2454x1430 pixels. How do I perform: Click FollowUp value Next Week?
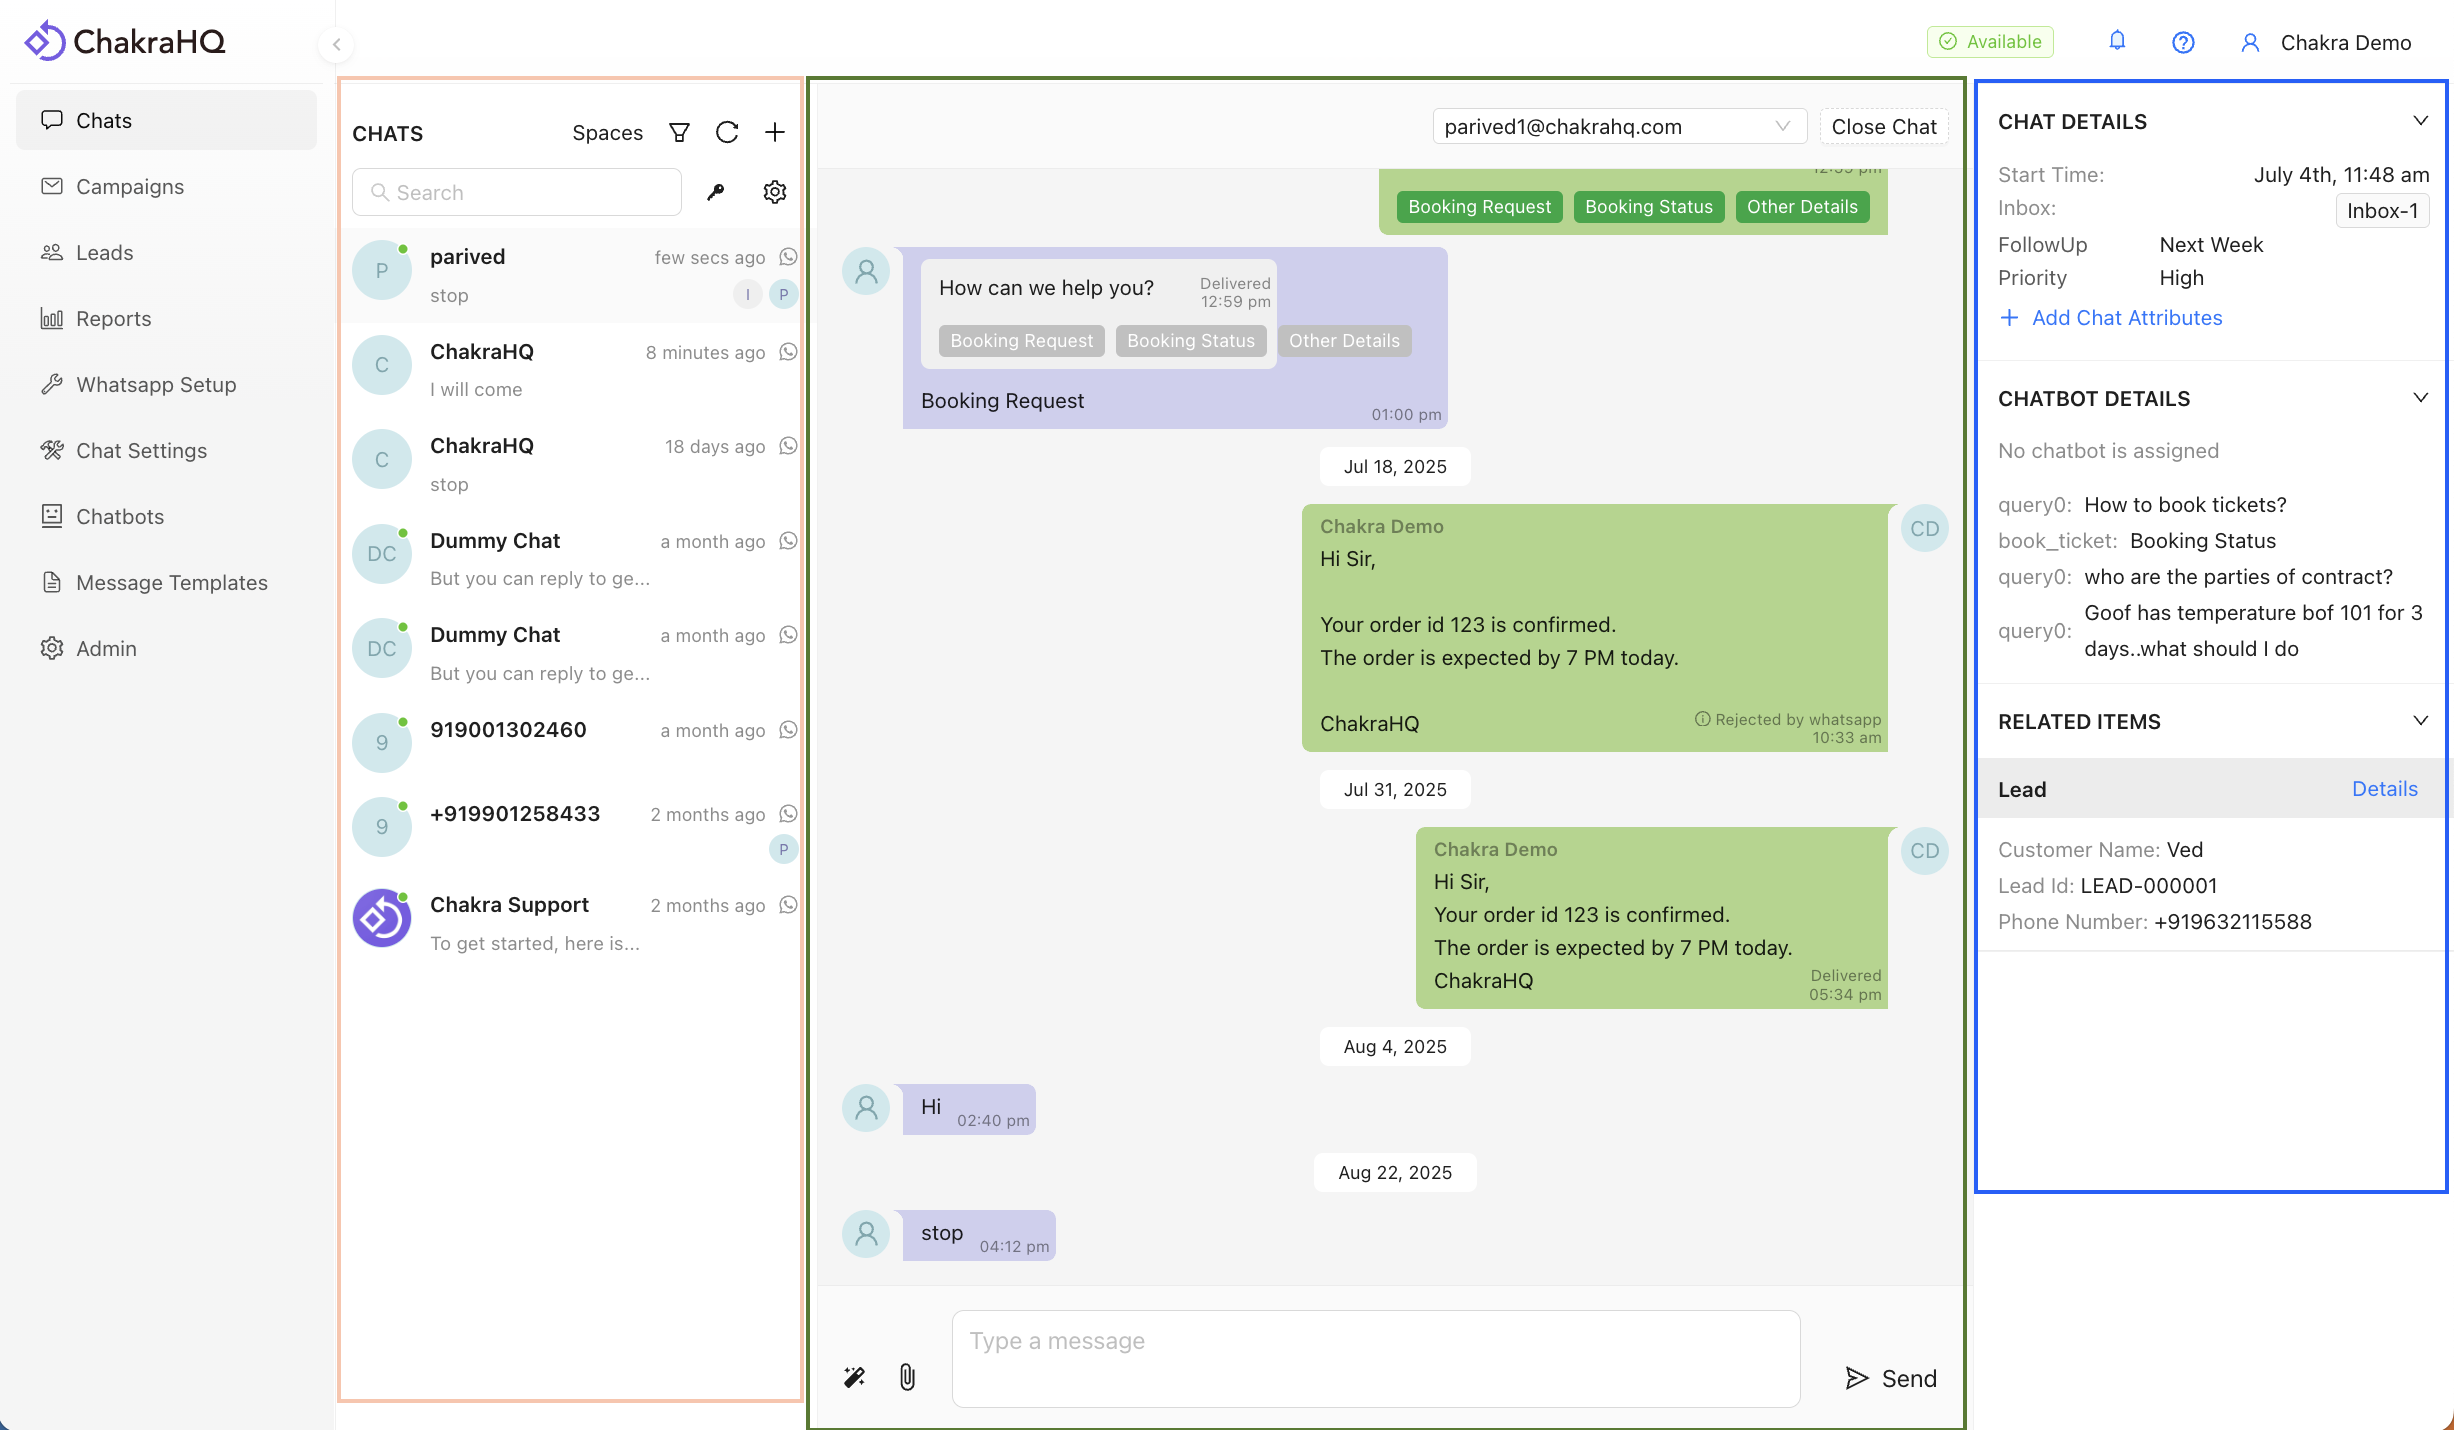click(x=2211, y=245)
